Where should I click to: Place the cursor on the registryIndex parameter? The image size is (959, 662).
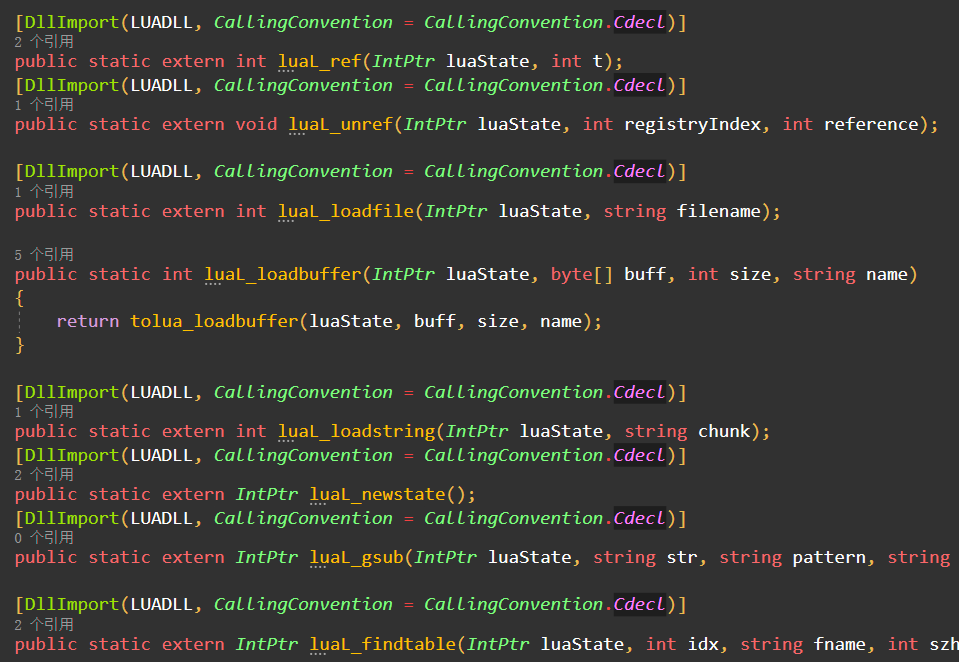pos(692,125)
